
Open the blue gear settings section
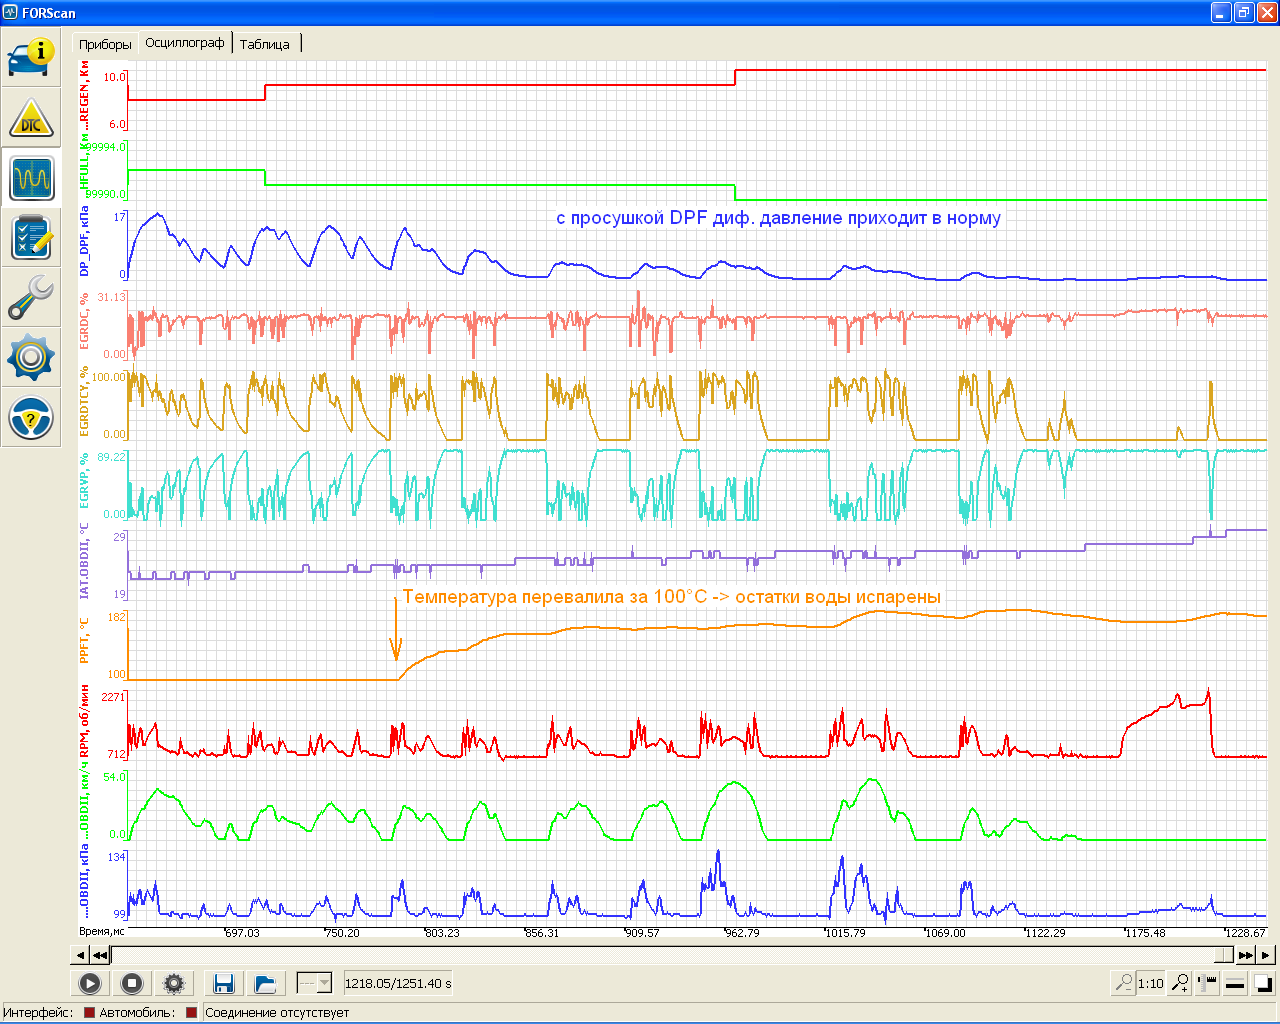coord(30,357)
